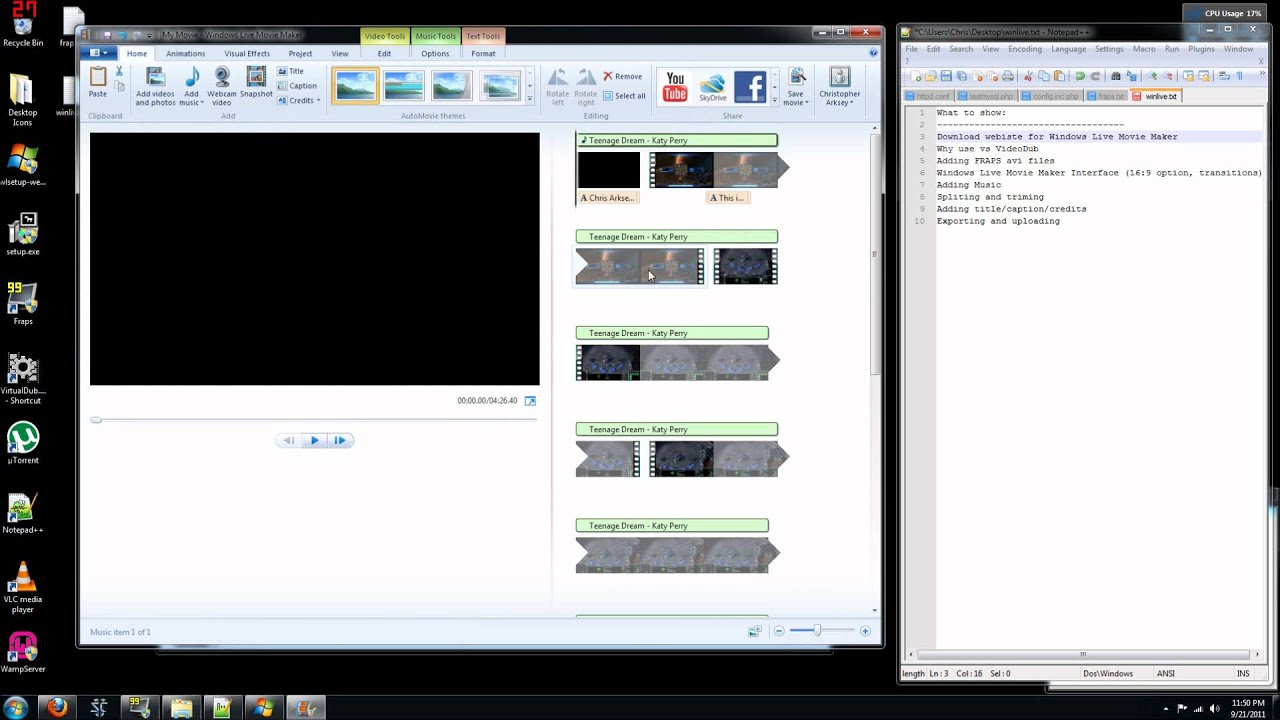Remove the selected item
Screen dimensions: 1280x720
(623, 76)
